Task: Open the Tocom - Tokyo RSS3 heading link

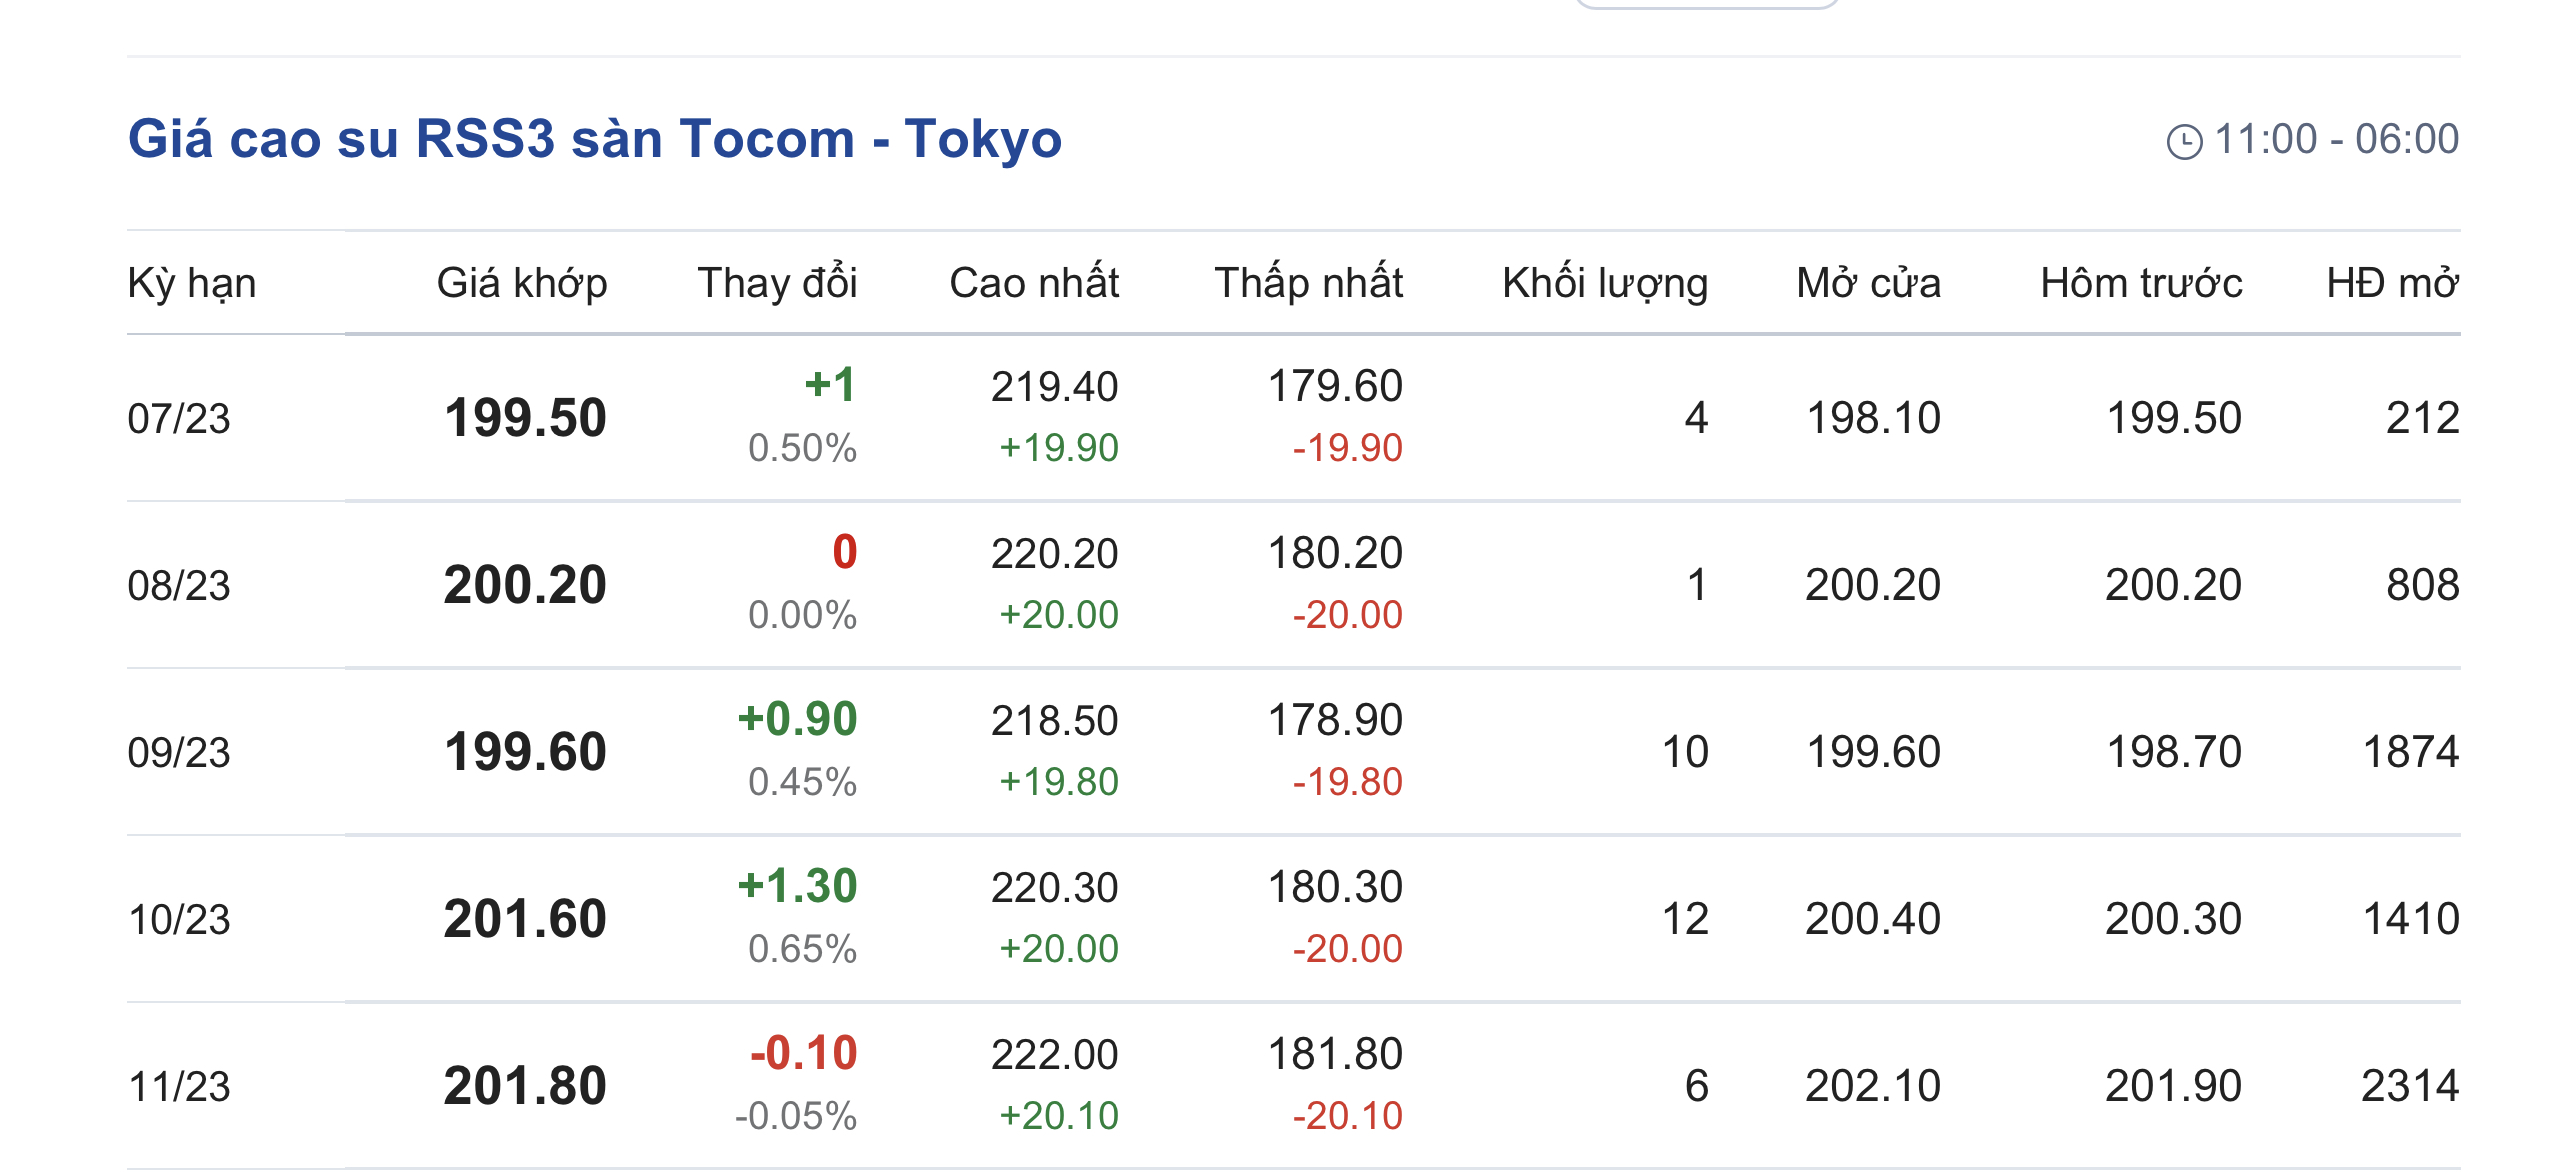Action: click(594, 139)
